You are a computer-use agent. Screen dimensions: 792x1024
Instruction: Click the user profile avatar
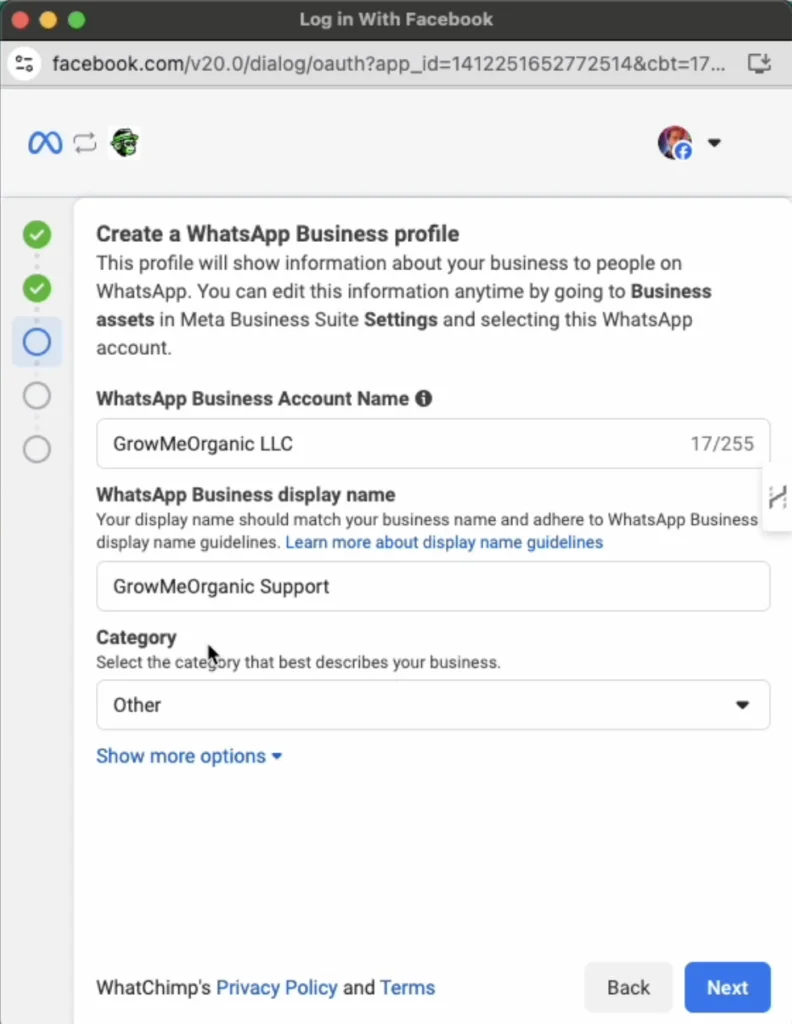tap(674, 142)
